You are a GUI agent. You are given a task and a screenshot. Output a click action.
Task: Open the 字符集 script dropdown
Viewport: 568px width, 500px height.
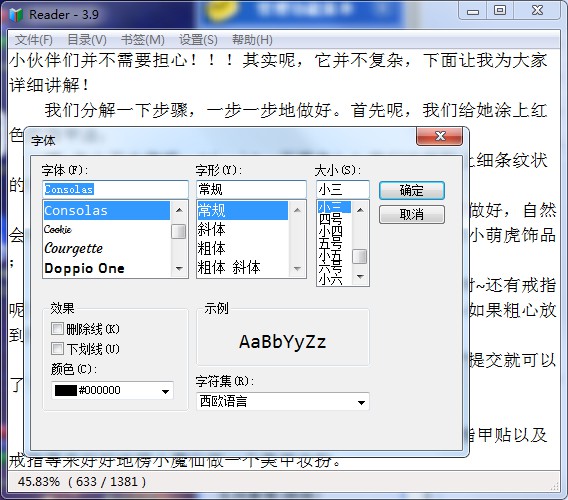pos(361,402)
